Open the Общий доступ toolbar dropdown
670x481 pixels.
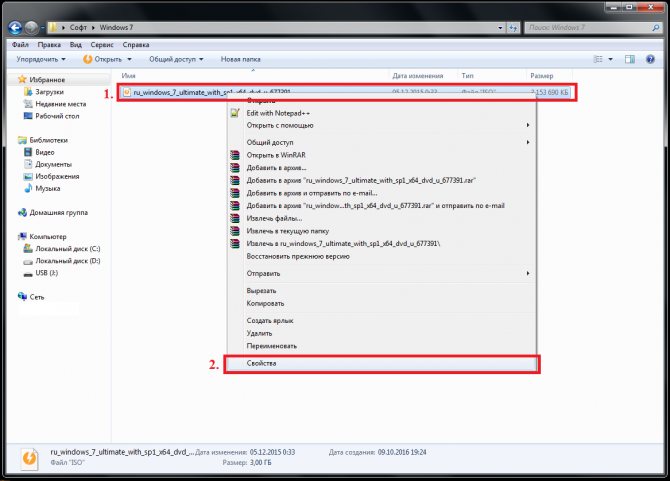176,59
